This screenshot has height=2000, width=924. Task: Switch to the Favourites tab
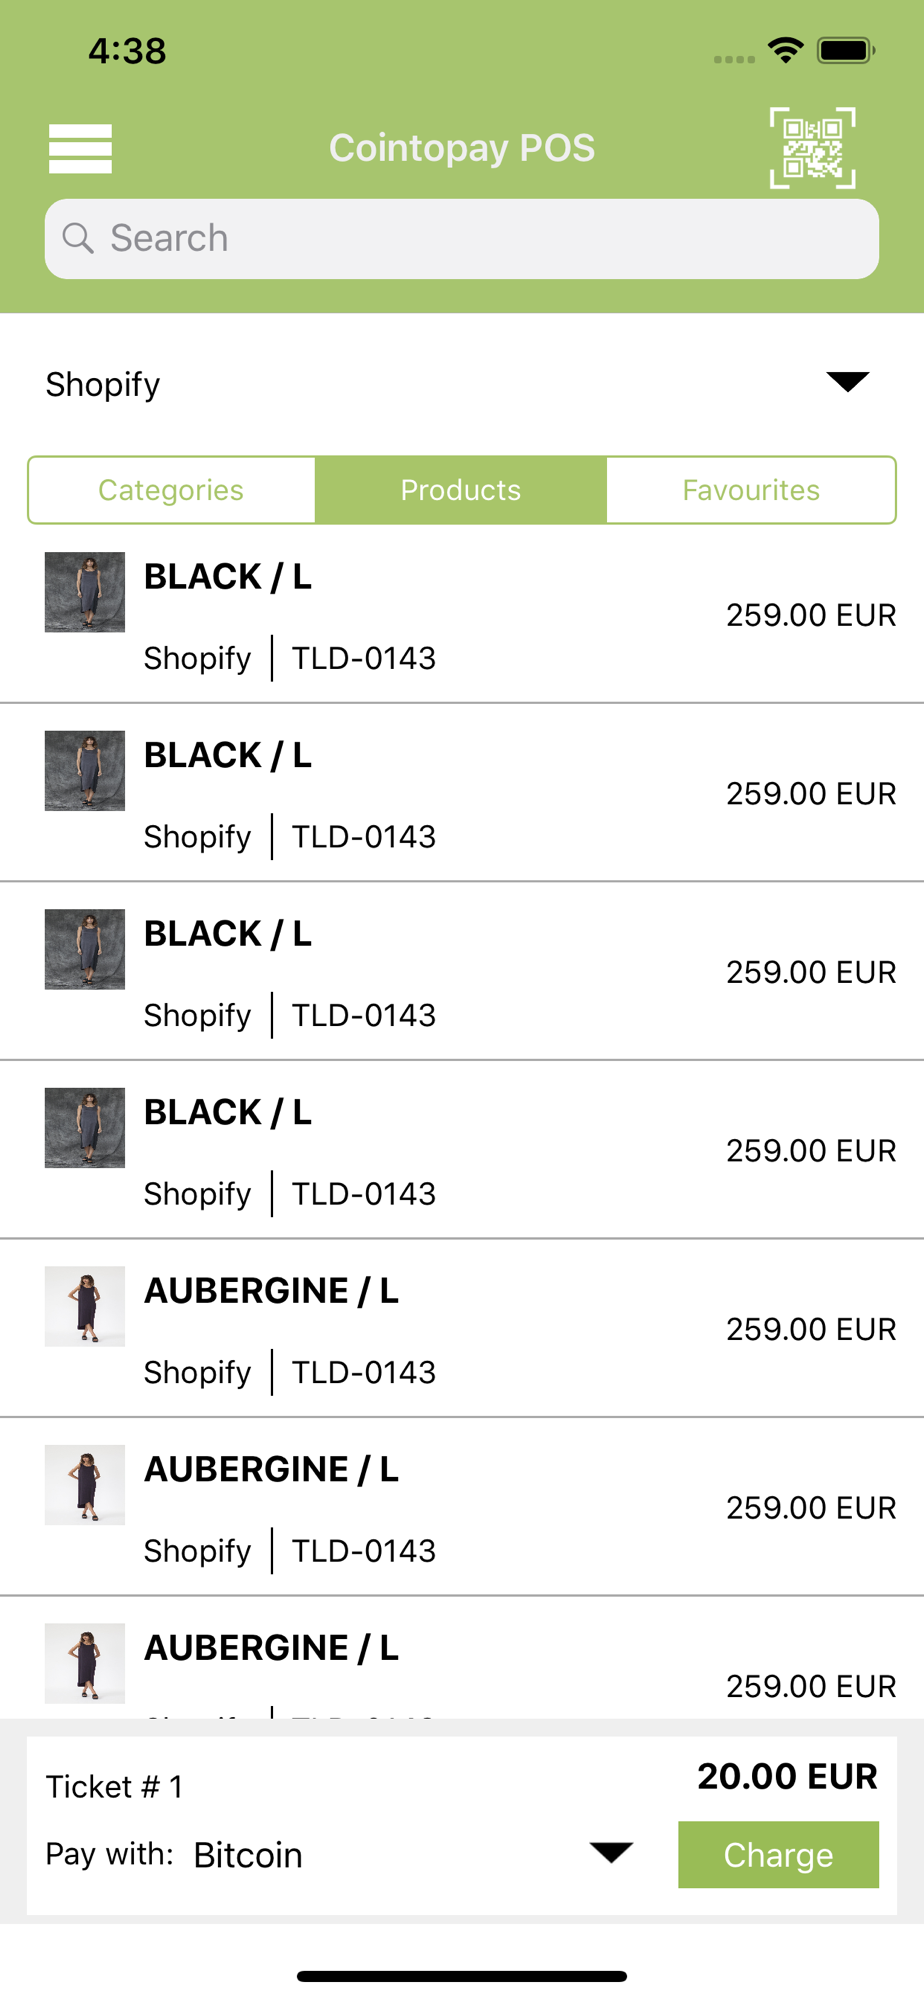coord(751,490)
